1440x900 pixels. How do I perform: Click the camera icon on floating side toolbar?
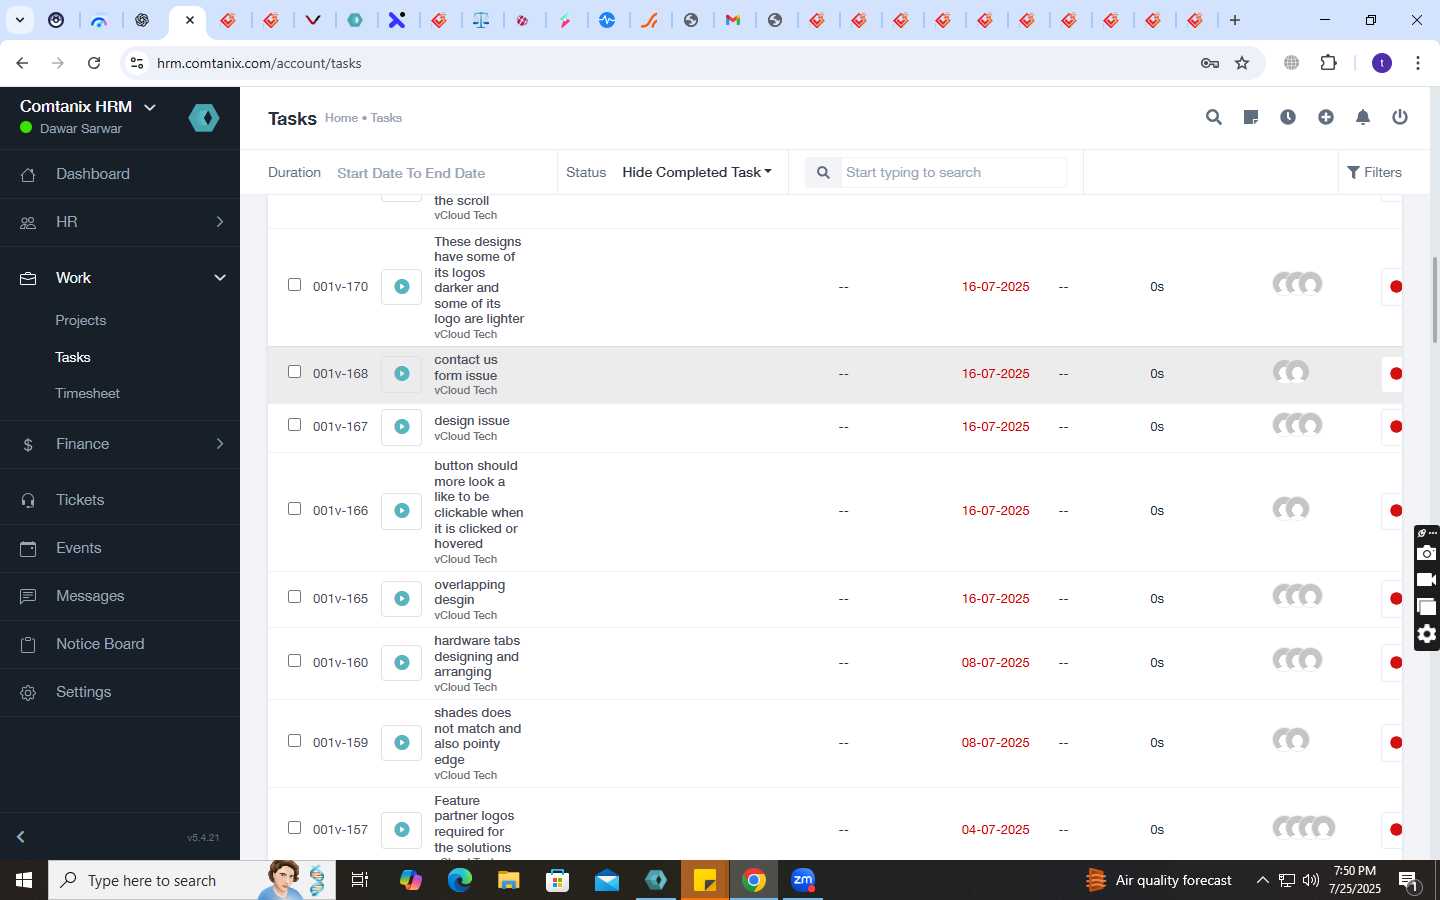1427,553
